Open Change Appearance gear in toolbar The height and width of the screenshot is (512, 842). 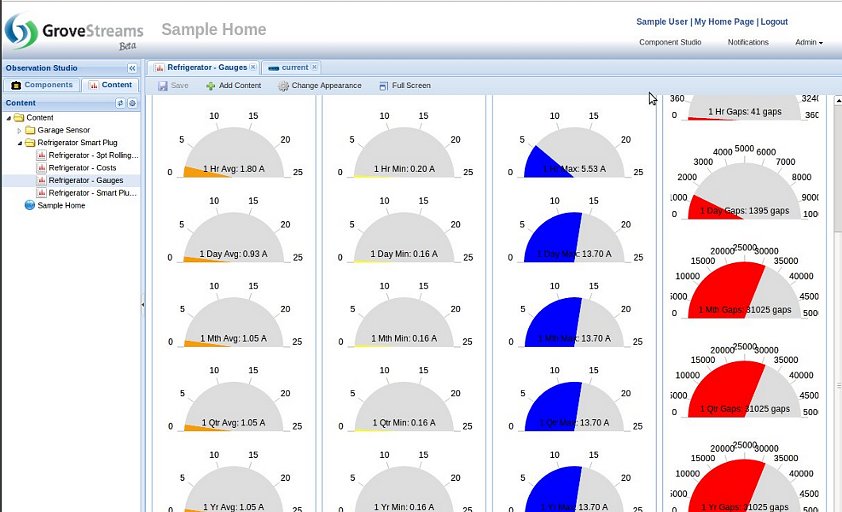tap(283, 86)
